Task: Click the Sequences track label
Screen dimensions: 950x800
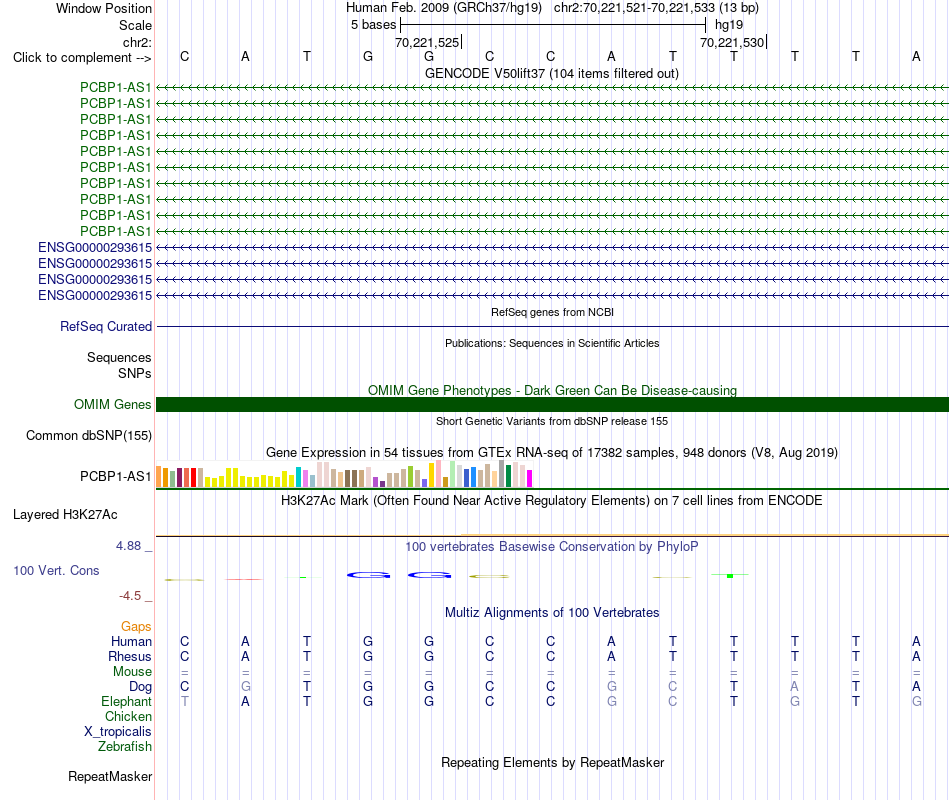Action: point(119,358)
